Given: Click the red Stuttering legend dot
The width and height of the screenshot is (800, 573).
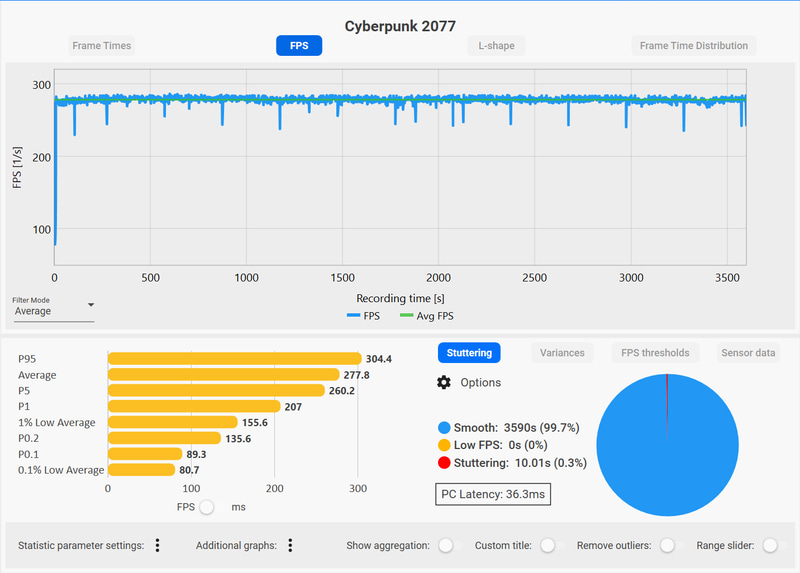Looking at the screenshot, I should point(444,463).
